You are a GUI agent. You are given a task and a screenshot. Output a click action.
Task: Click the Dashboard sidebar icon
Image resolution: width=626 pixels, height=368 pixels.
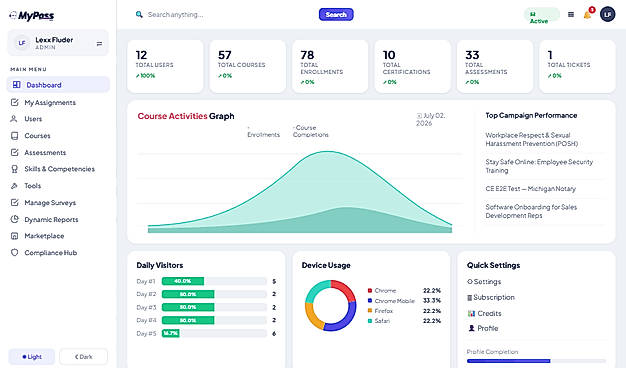coord(17,85)
